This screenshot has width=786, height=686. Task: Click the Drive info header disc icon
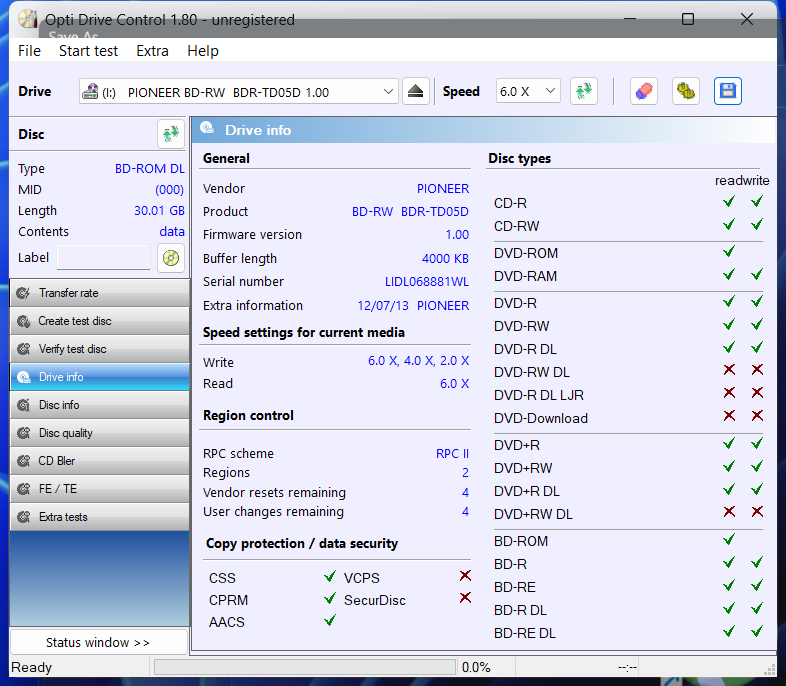[x=207, y=129]
